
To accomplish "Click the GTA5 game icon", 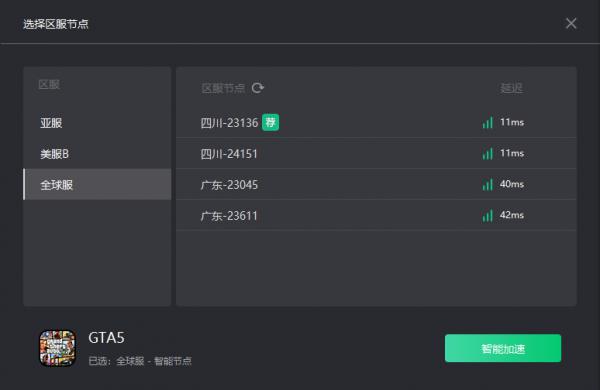I will pos(58,348).
